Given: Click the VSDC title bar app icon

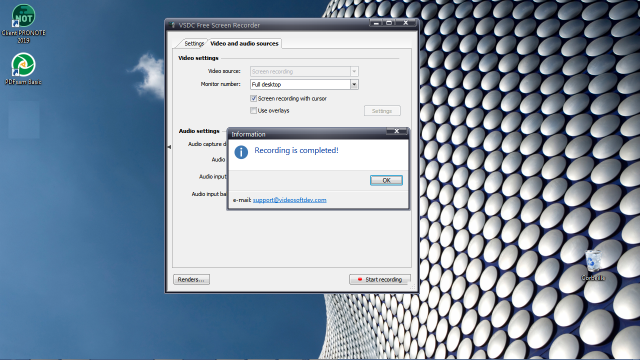Looking at the screenshot, I should (x=172, y=25).
